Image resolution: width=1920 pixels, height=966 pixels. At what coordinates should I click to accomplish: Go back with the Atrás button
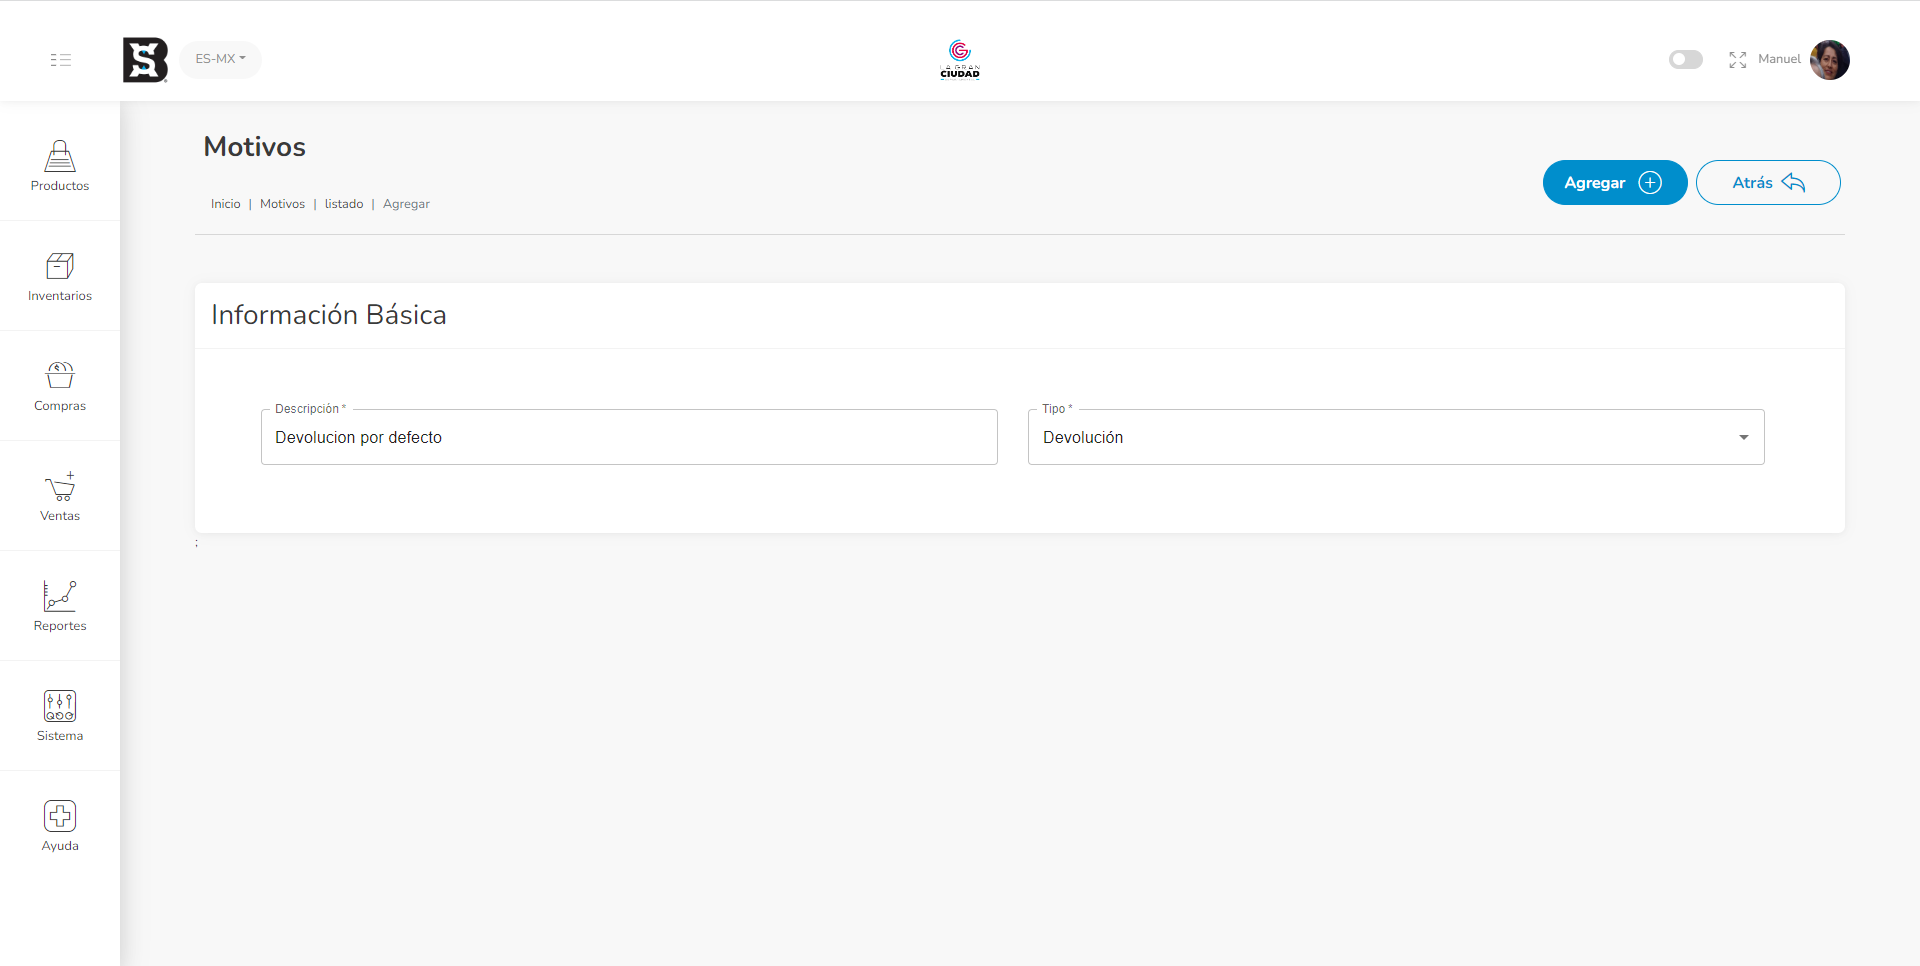point(1768,183)
